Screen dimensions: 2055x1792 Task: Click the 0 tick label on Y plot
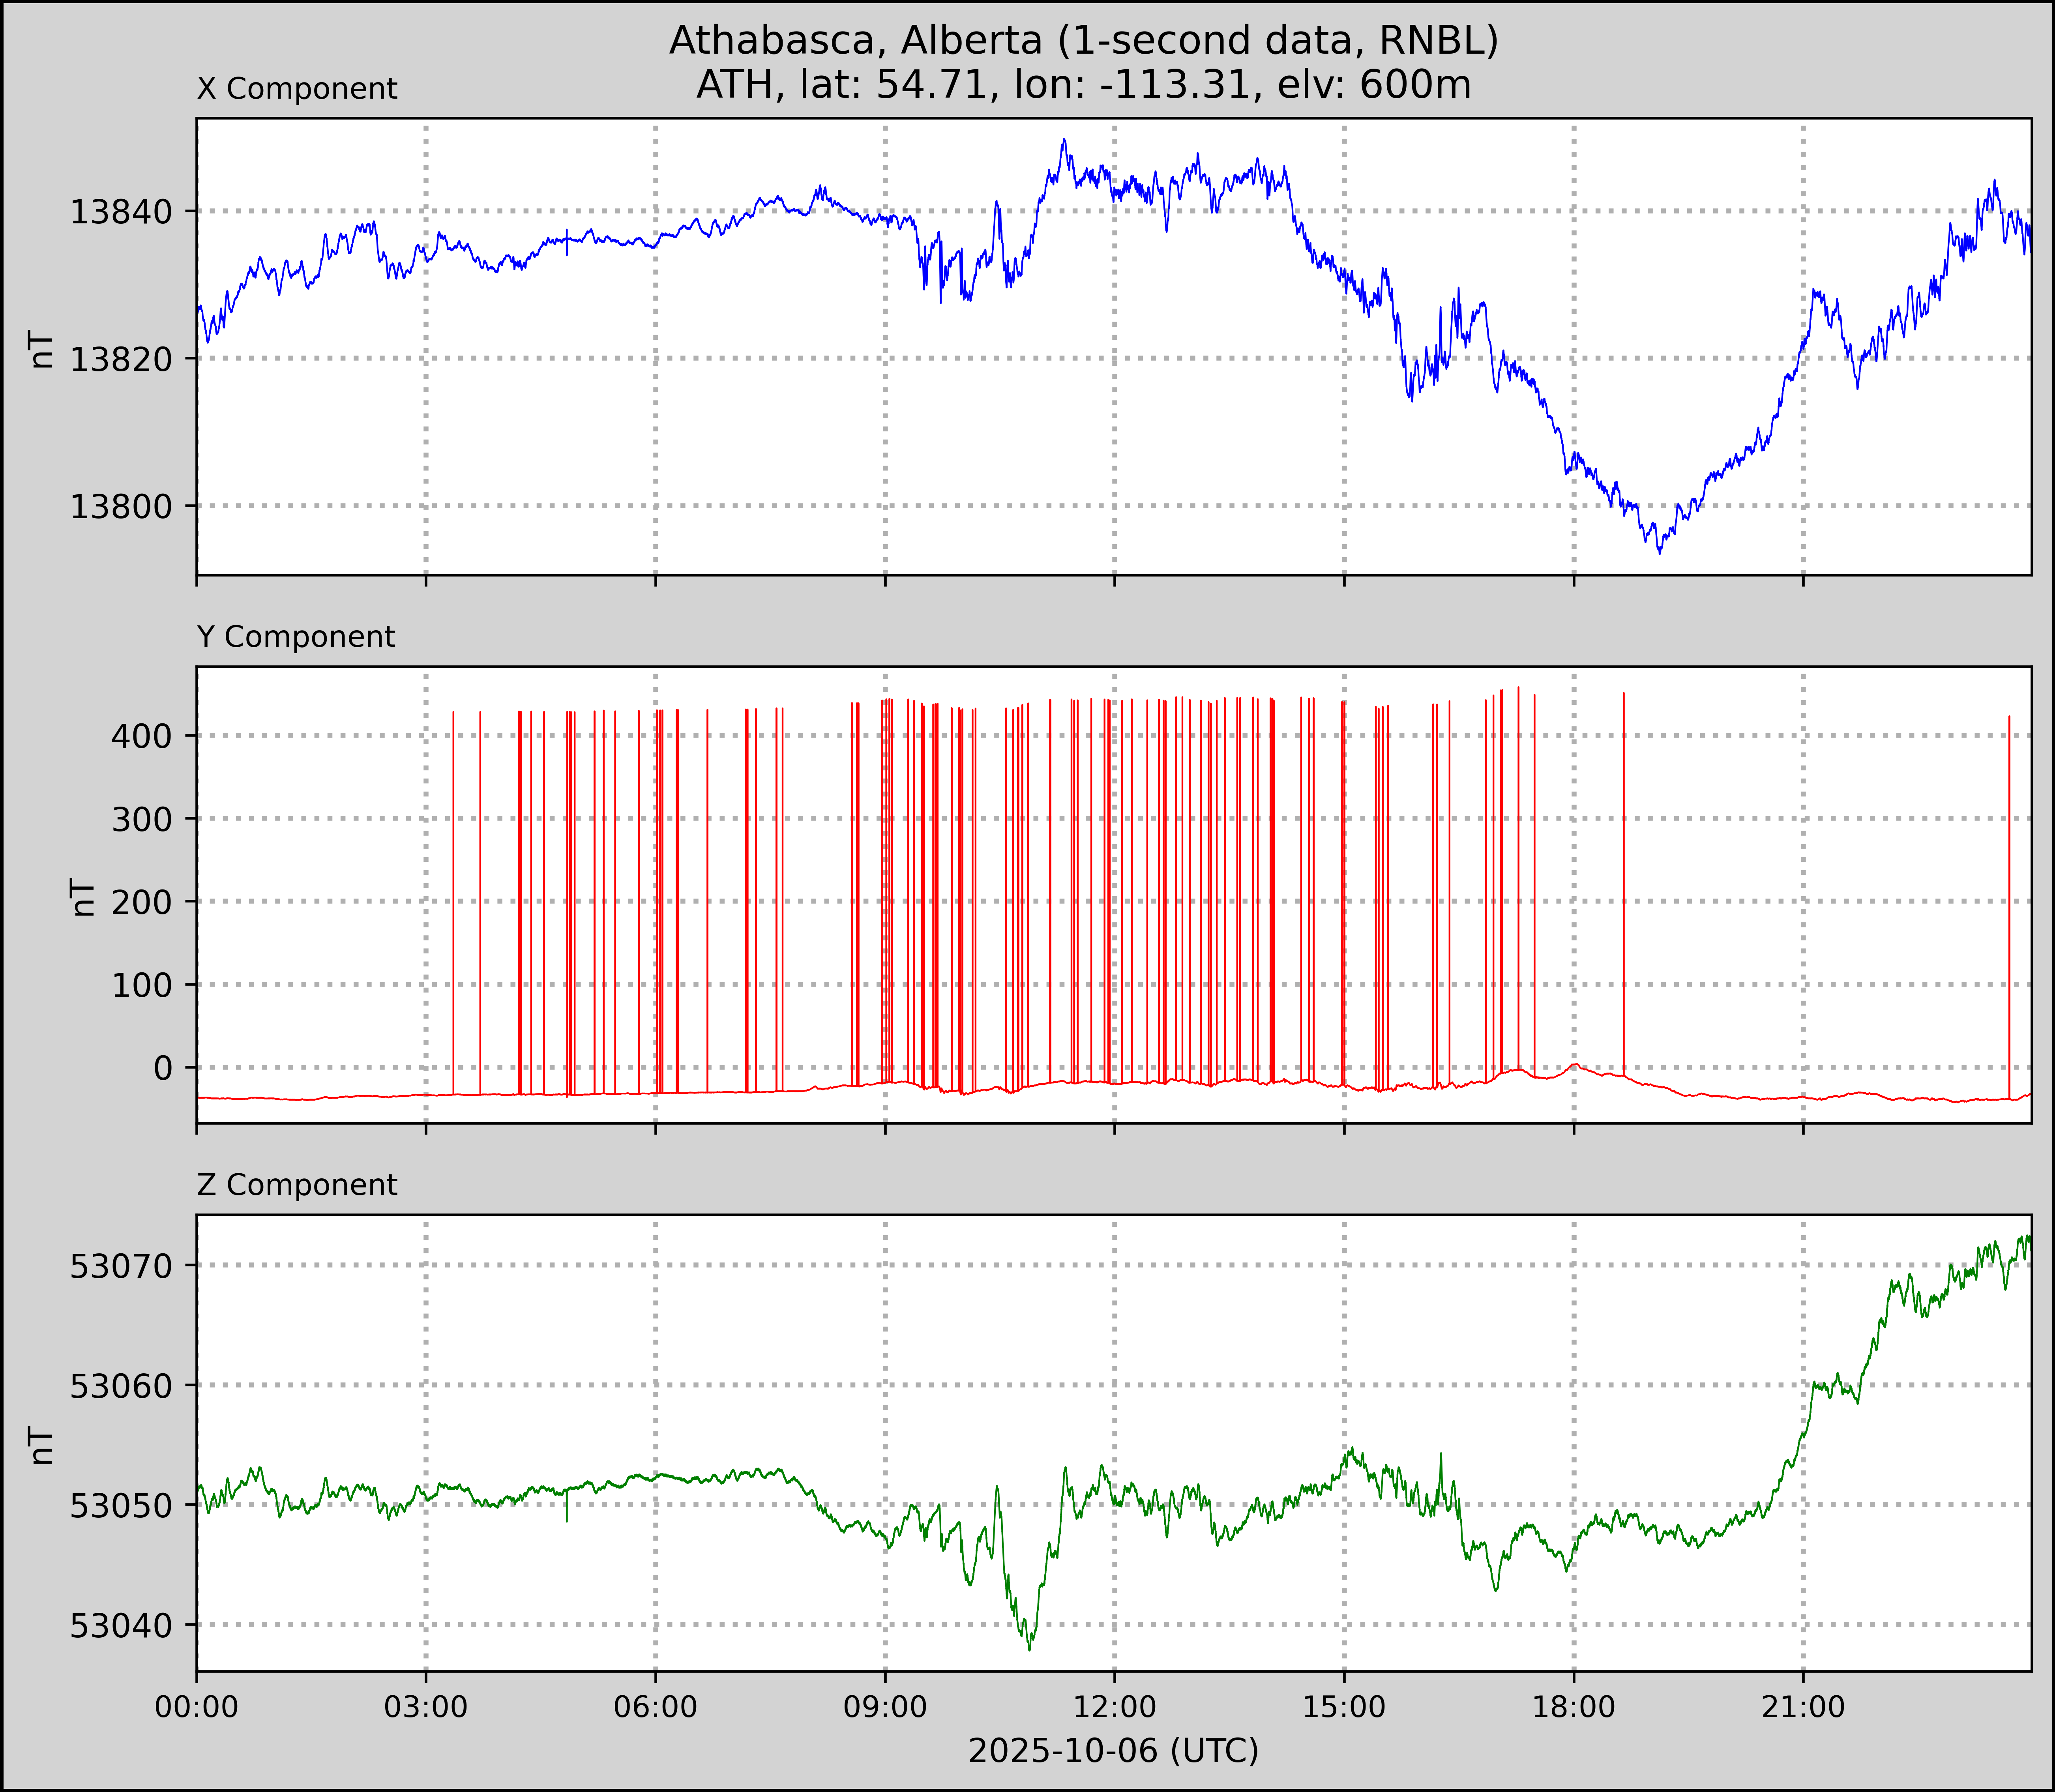tap(163, 1068)
